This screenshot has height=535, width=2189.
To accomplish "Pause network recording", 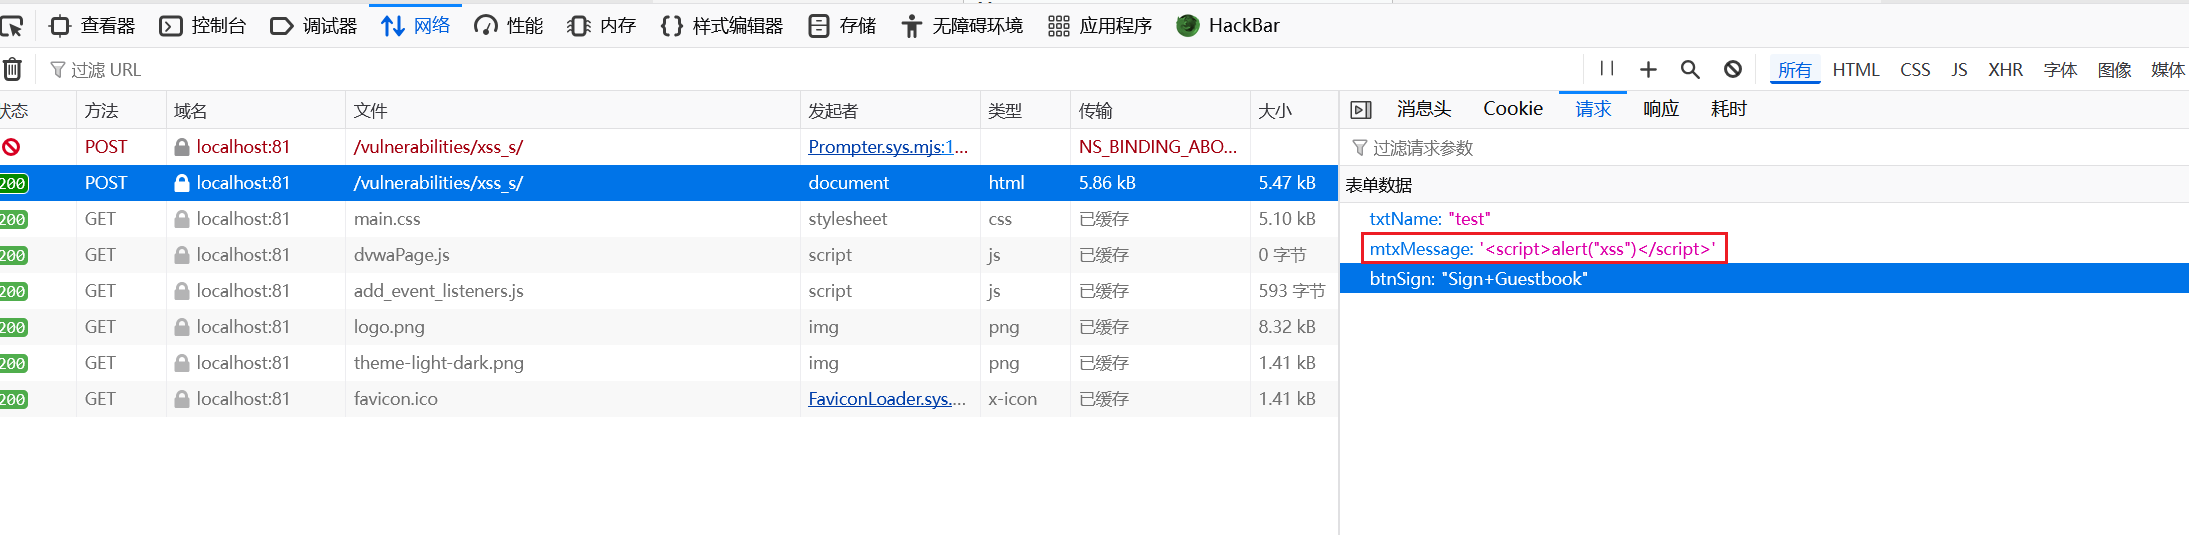I will point(1607,69).
